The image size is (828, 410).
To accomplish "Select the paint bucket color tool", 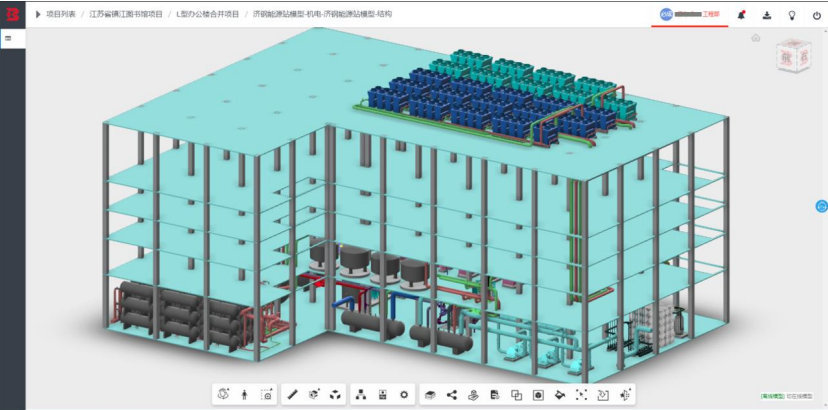I will 560,394.
